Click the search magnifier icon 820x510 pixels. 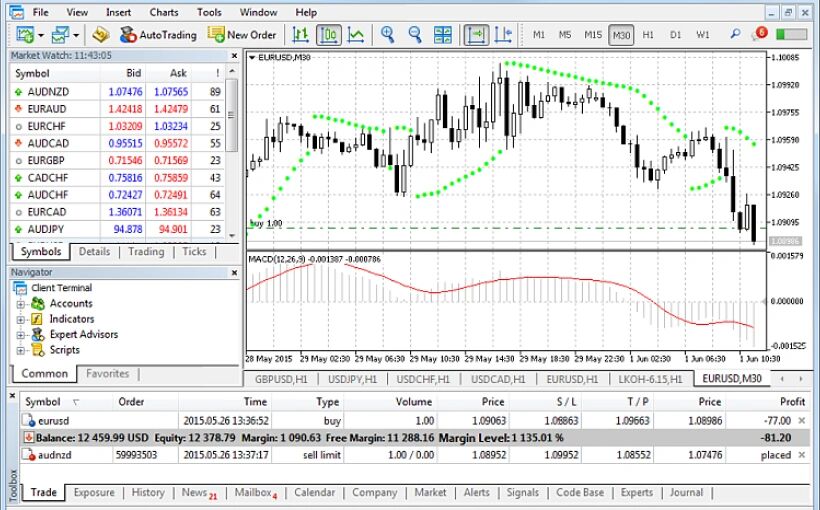point(736,35)
